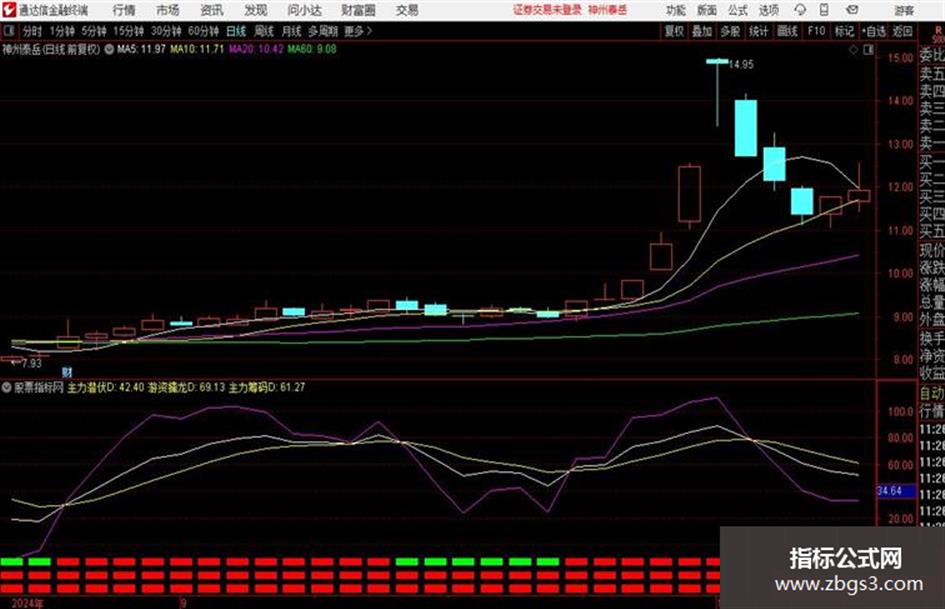Click the 神州泰岳 stock name in title bar
This screenshot has height=609, width=945.
(x=608, y=10)
